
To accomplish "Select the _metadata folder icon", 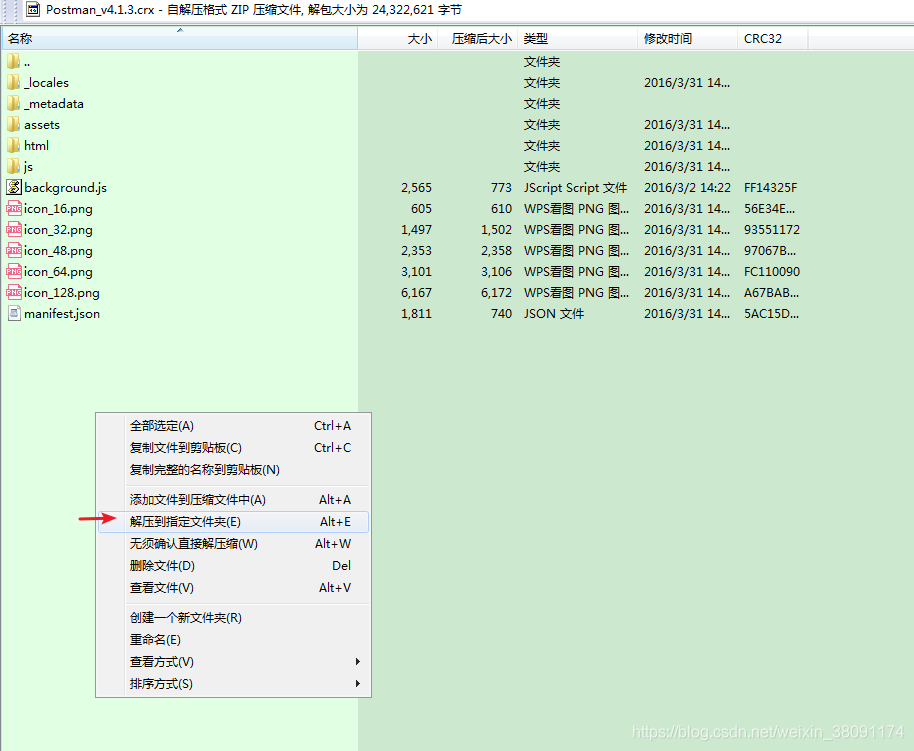I will coord(14,104).
